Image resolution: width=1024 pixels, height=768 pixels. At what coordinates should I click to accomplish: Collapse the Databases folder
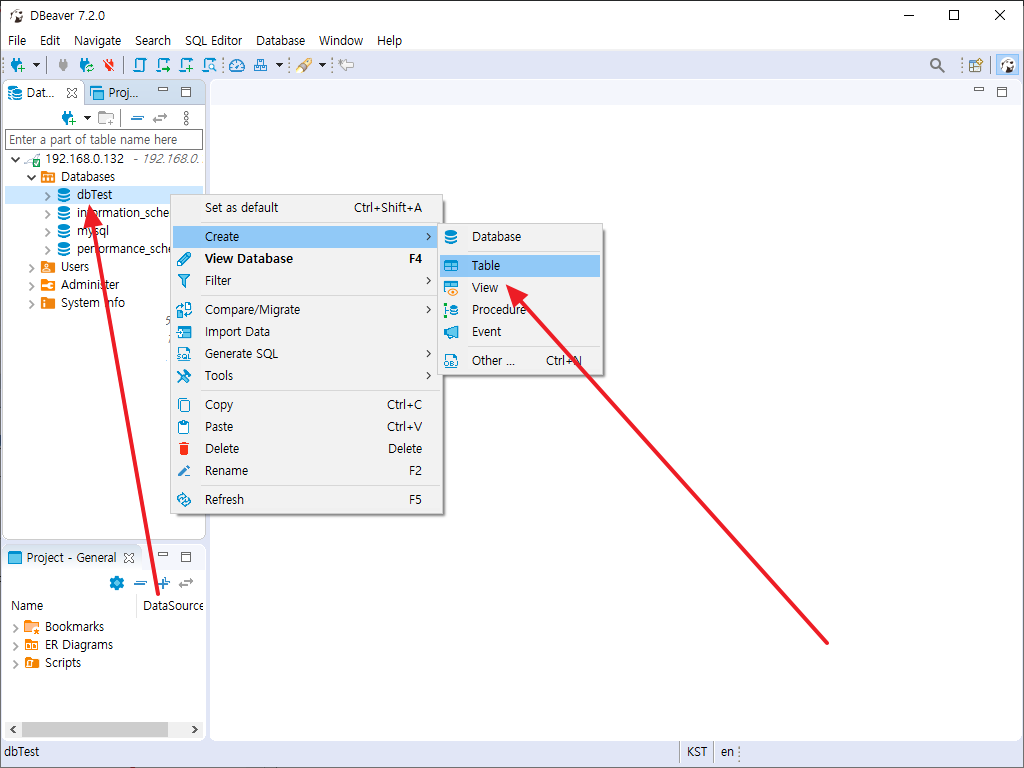pos(31,177)
